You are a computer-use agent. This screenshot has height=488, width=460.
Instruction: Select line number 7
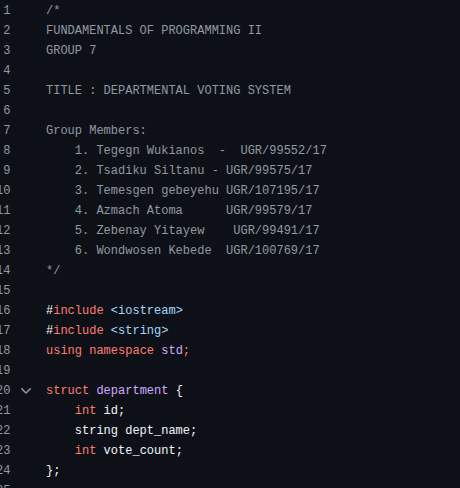(x=7, y=130)
